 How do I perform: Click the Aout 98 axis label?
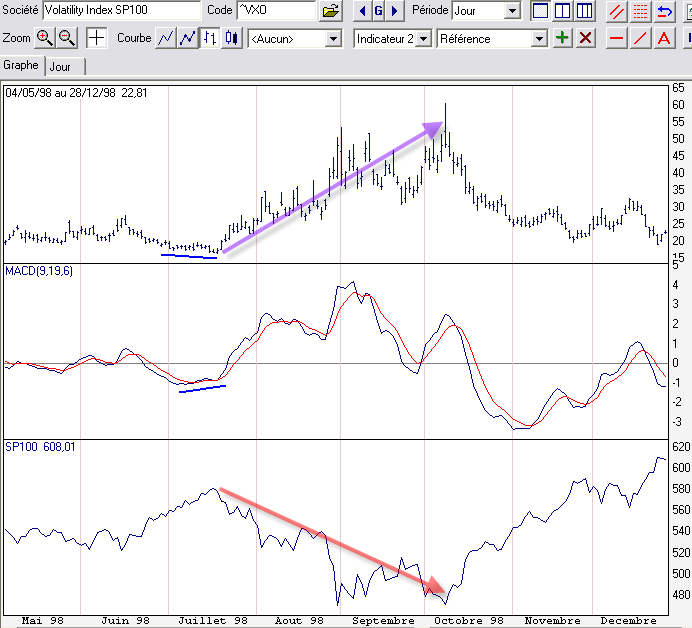[299, 621]
